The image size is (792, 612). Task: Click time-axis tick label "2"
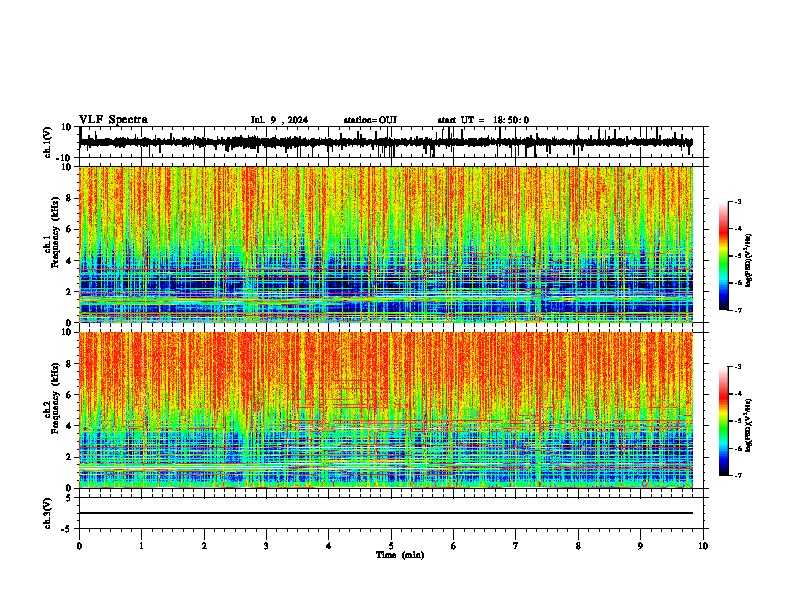pos(204,546)
